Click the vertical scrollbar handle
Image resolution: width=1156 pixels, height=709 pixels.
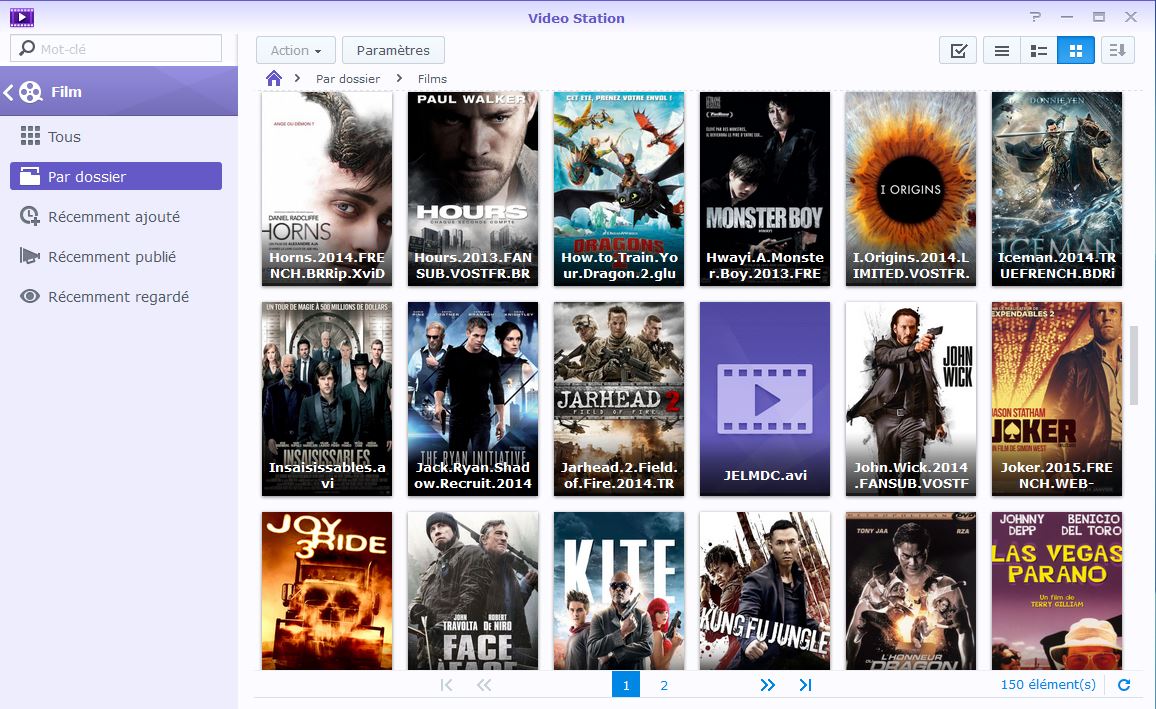(x=1133, y=365)
